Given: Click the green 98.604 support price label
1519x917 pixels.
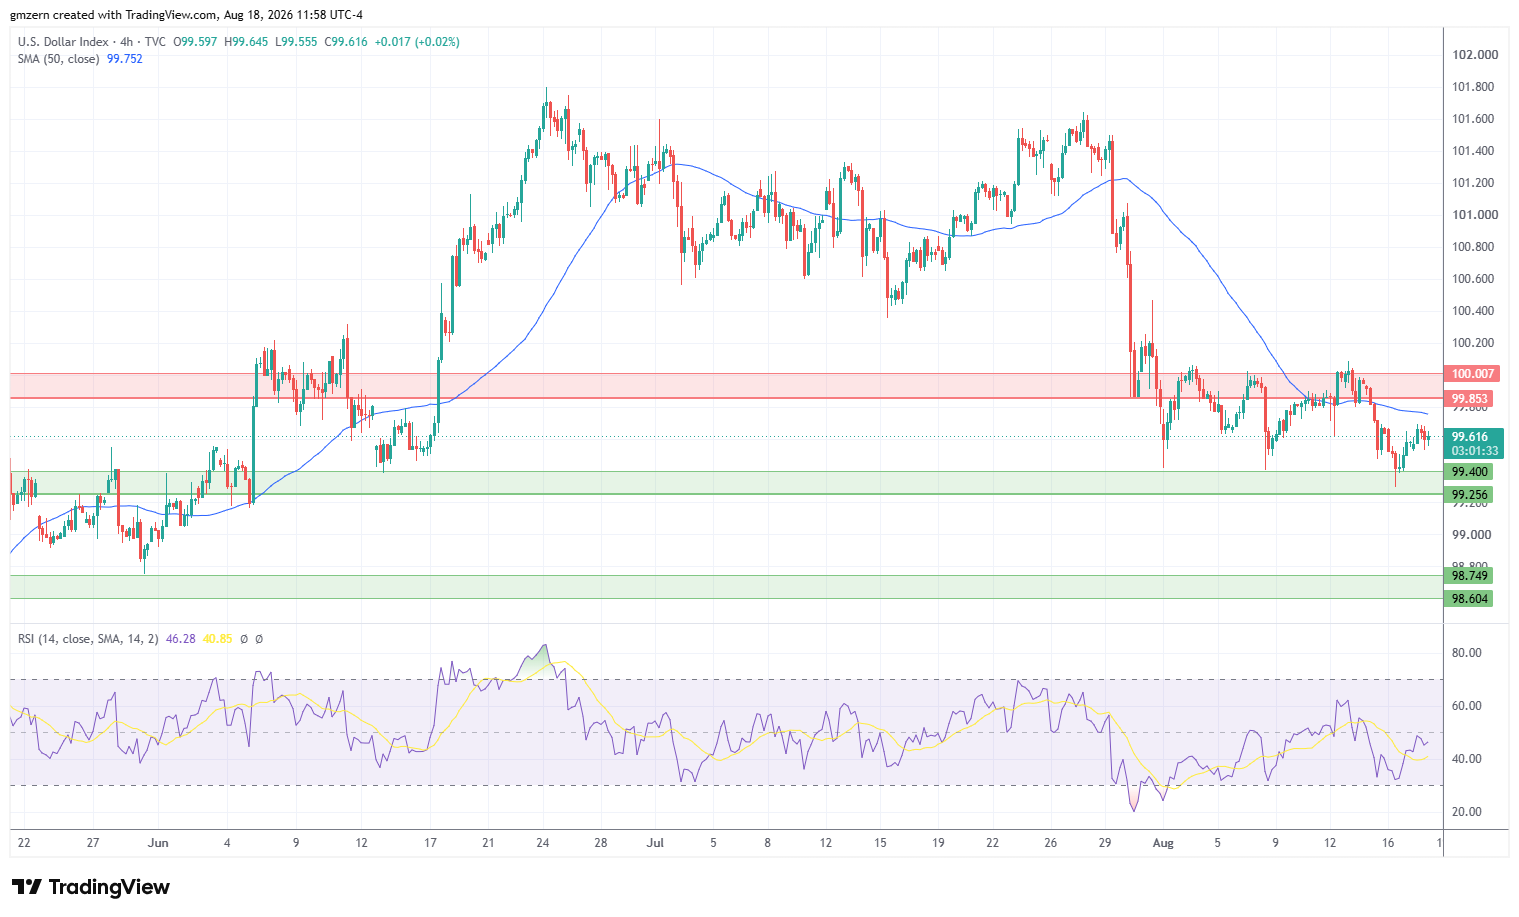Looking at the screenshot, I should coord(1470,599).
